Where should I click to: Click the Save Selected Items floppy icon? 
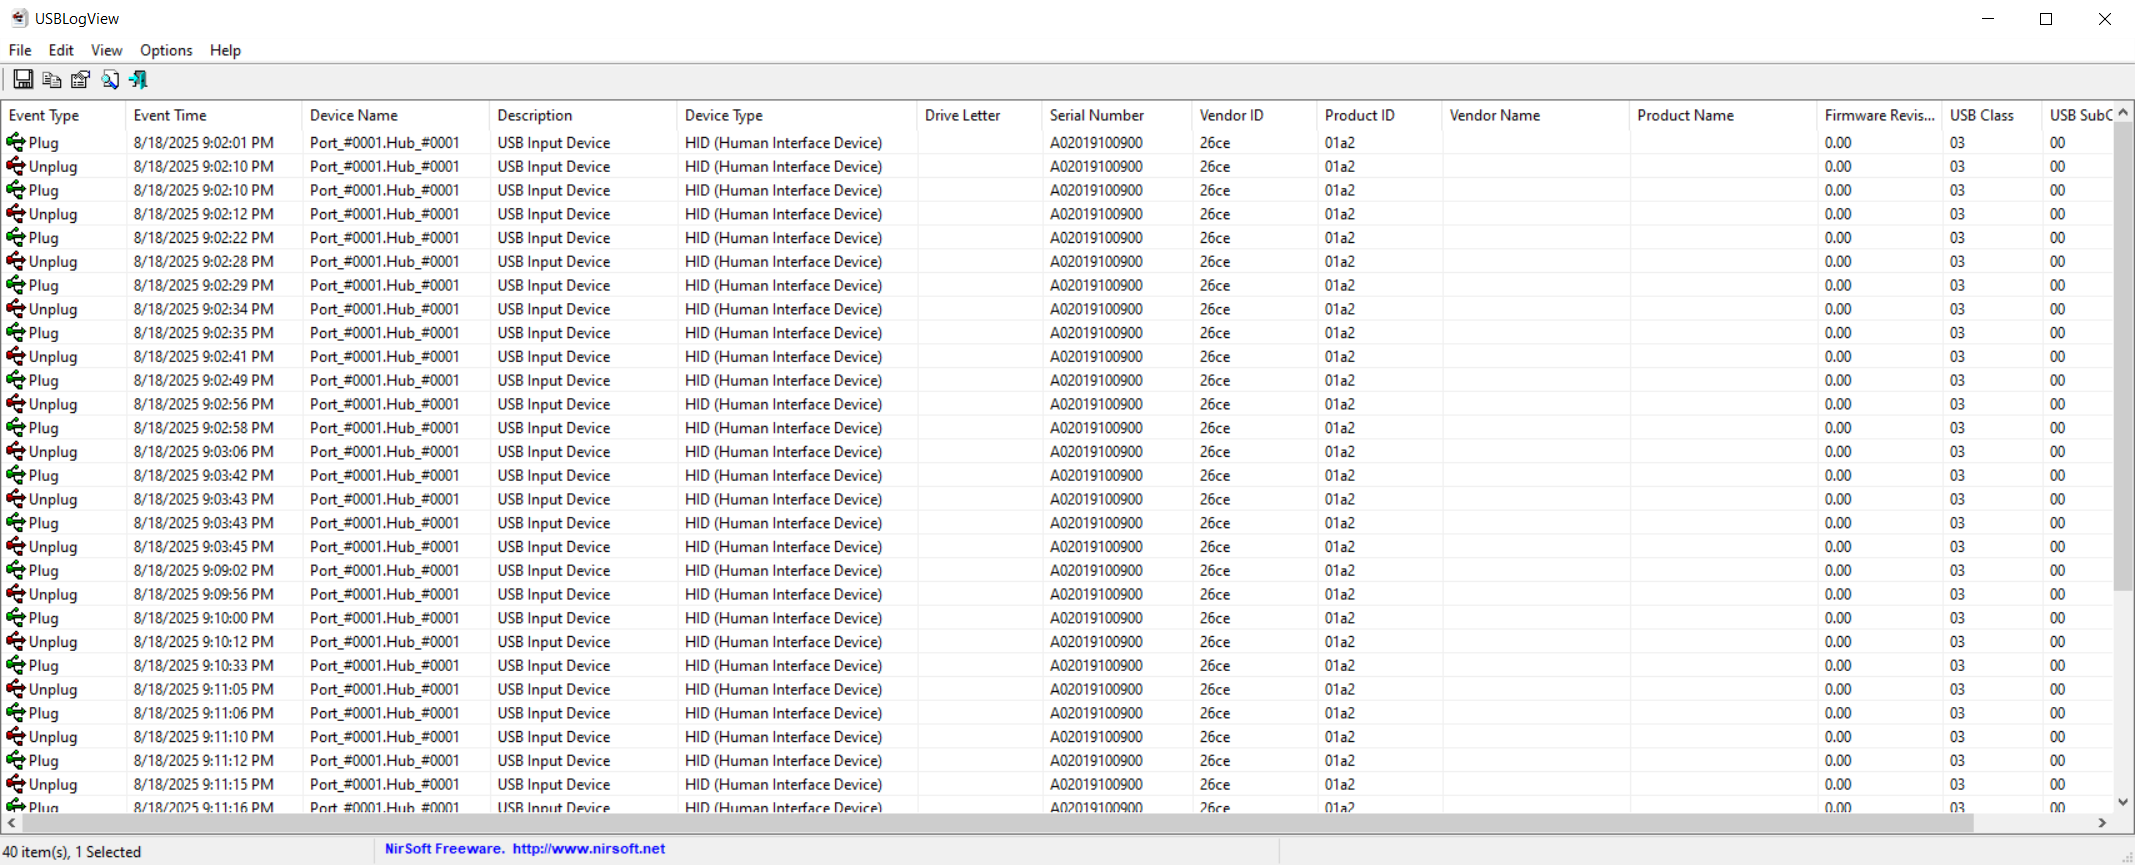point(23,79)
